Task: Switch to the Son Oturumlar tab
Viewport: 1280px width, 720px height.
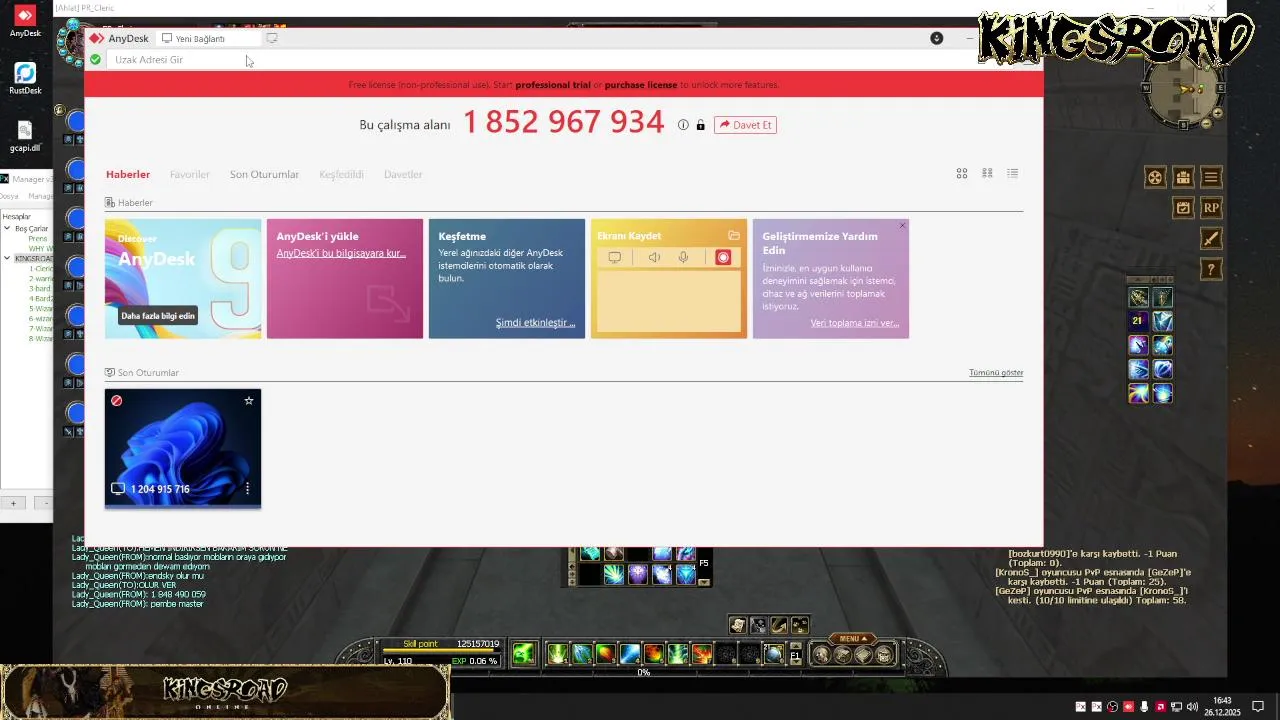Action: click(x=264, y=174)
